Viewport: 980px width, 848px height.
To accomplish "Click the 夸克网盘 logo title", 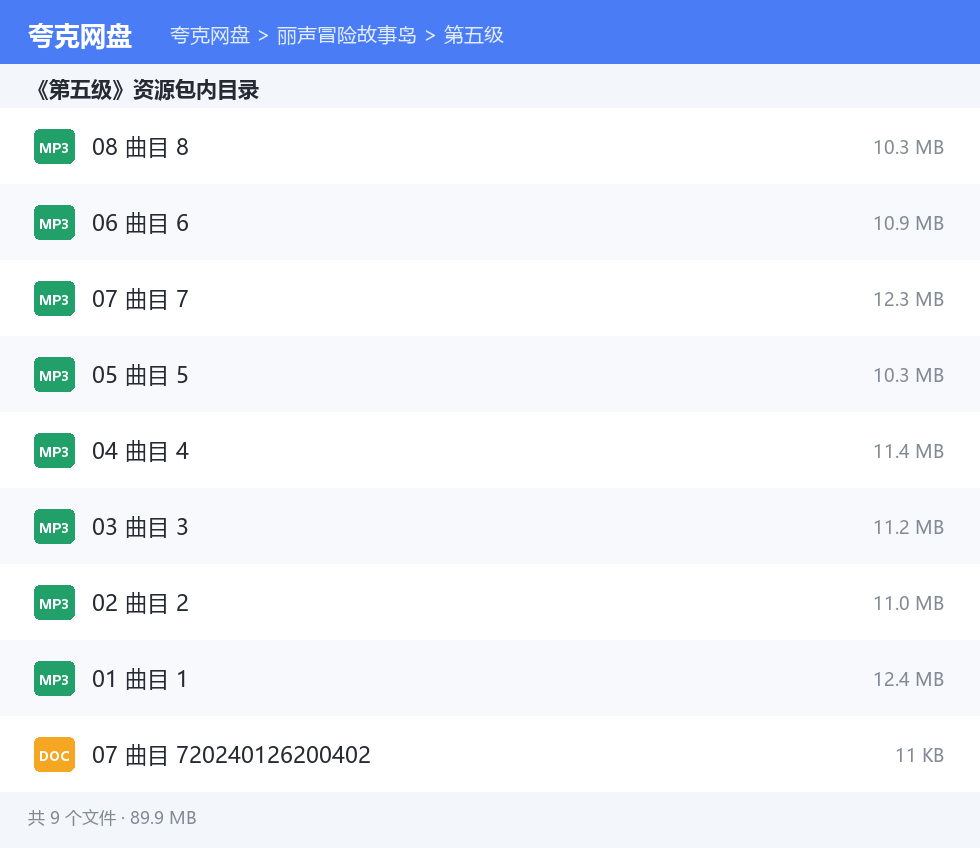I will click(80, 36).
